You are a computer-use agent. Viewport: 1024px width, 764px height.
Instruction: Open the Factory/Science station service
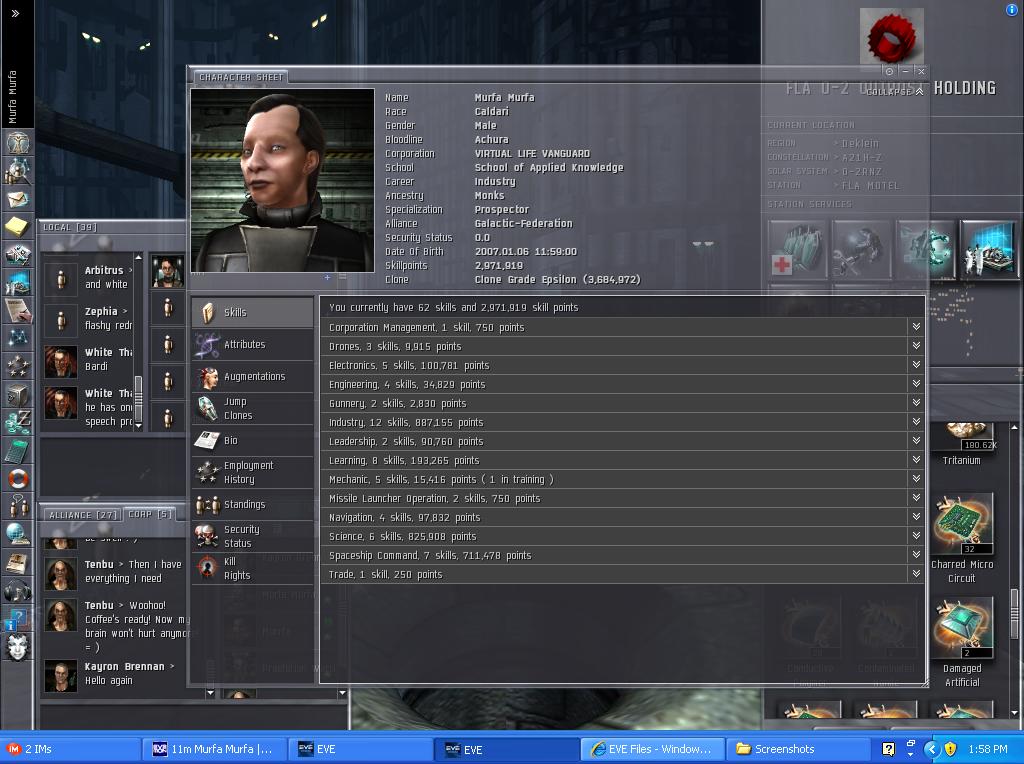(989, 249)
